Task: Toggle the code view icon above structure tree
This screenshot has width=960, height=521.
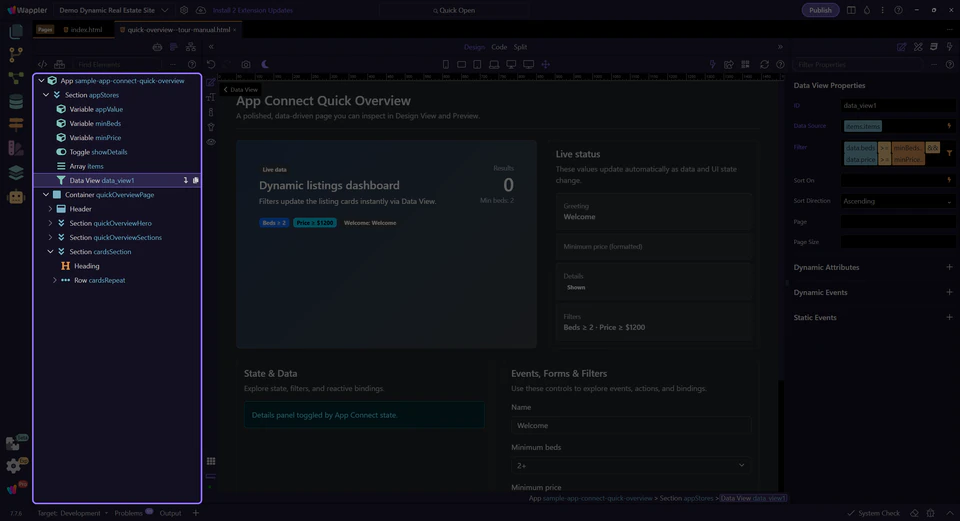Action: [42, 64]
